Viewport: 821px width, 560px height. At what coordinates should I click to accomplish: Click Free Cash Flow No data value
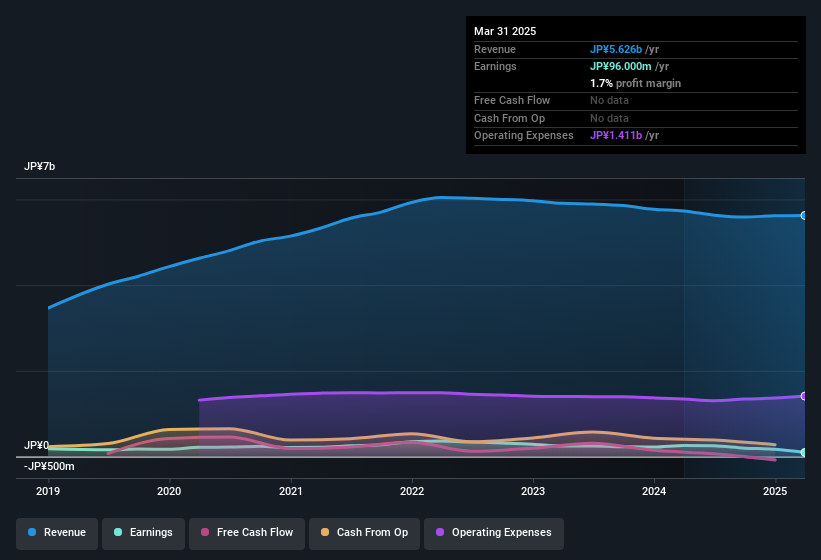[x=609, y=100]
